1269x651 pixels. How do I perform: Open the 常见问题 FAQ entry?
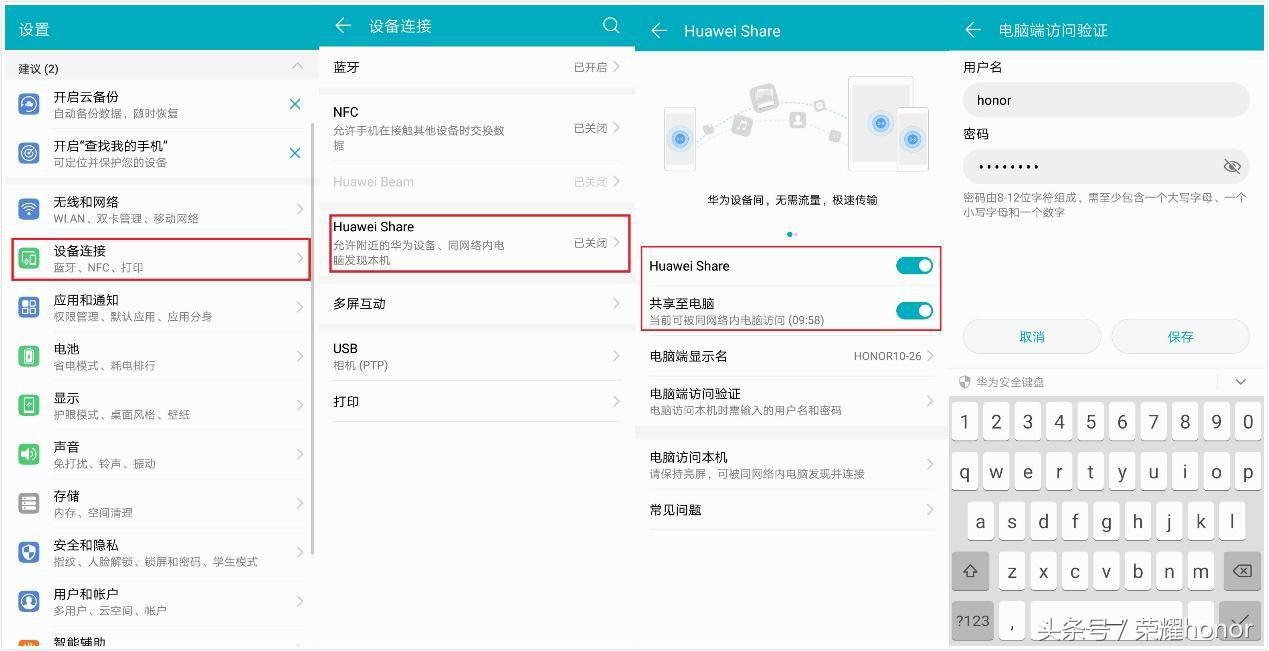pyautogui.click(x=790, y=510)
